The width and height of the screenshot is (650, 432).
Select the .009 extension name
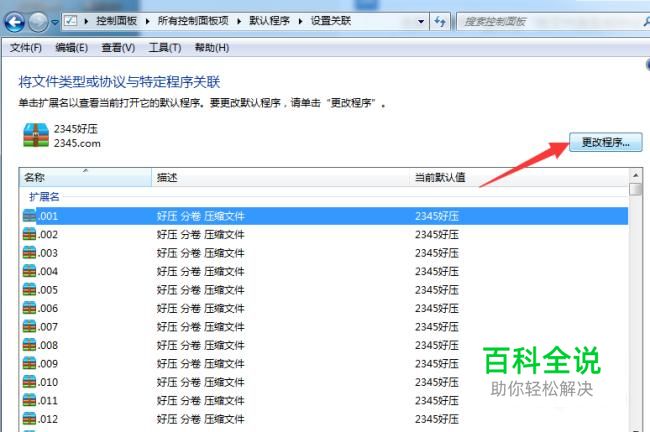[48, 364]
